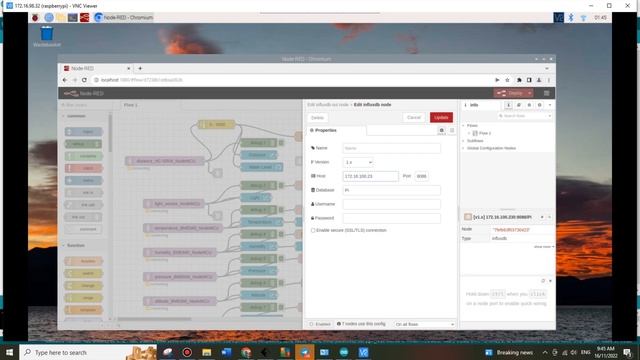Bookmark page with the star icon
640x360 pixels.
tap(507, 80)
